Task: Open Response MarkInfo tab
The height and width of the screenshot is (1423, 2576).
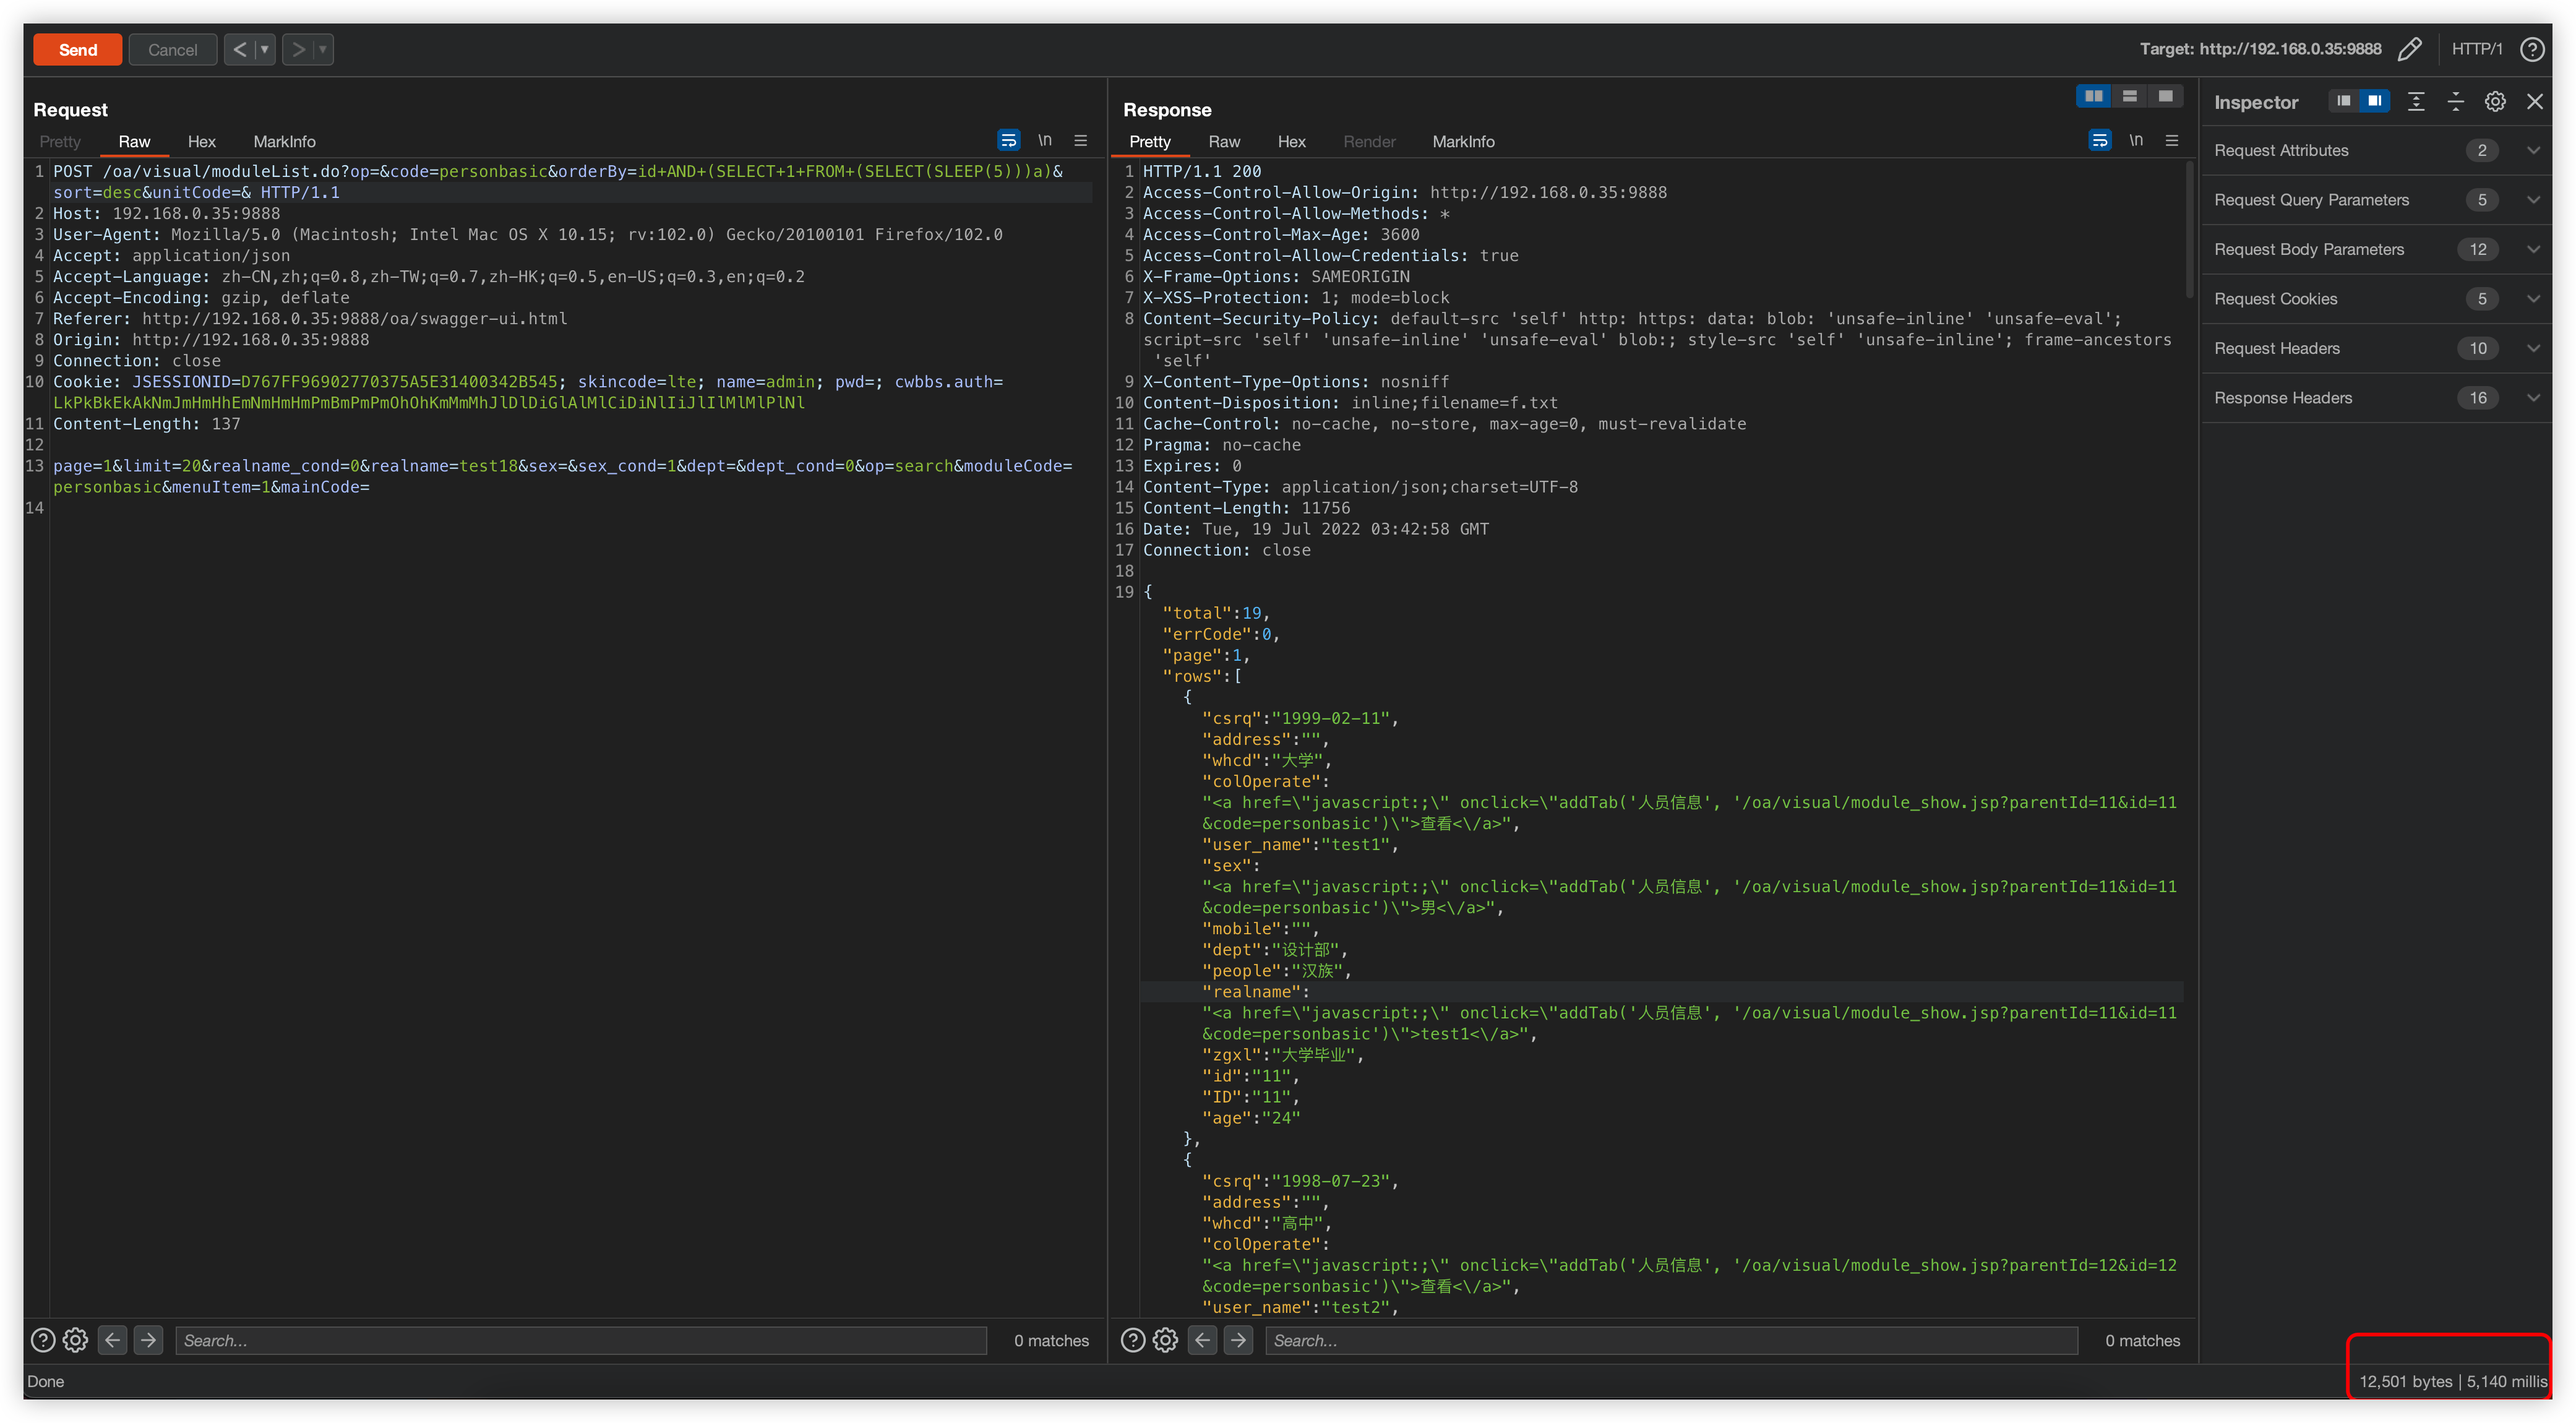Action: (x=1463, y=142)
